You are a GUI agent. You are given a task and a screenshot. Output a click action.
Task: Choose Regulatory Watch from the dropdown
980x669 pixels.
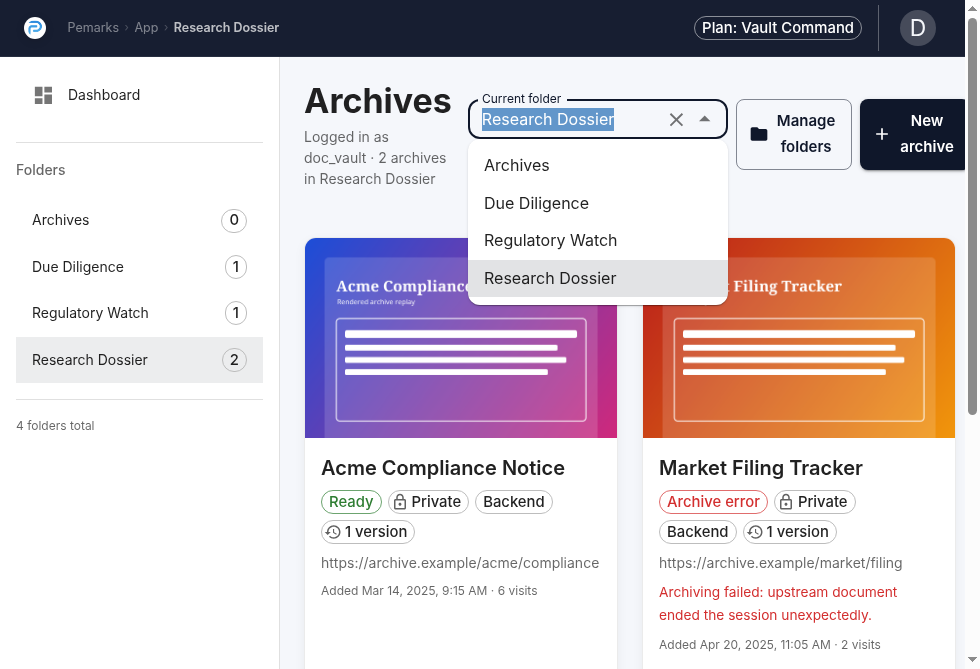[x=598, y=241]
